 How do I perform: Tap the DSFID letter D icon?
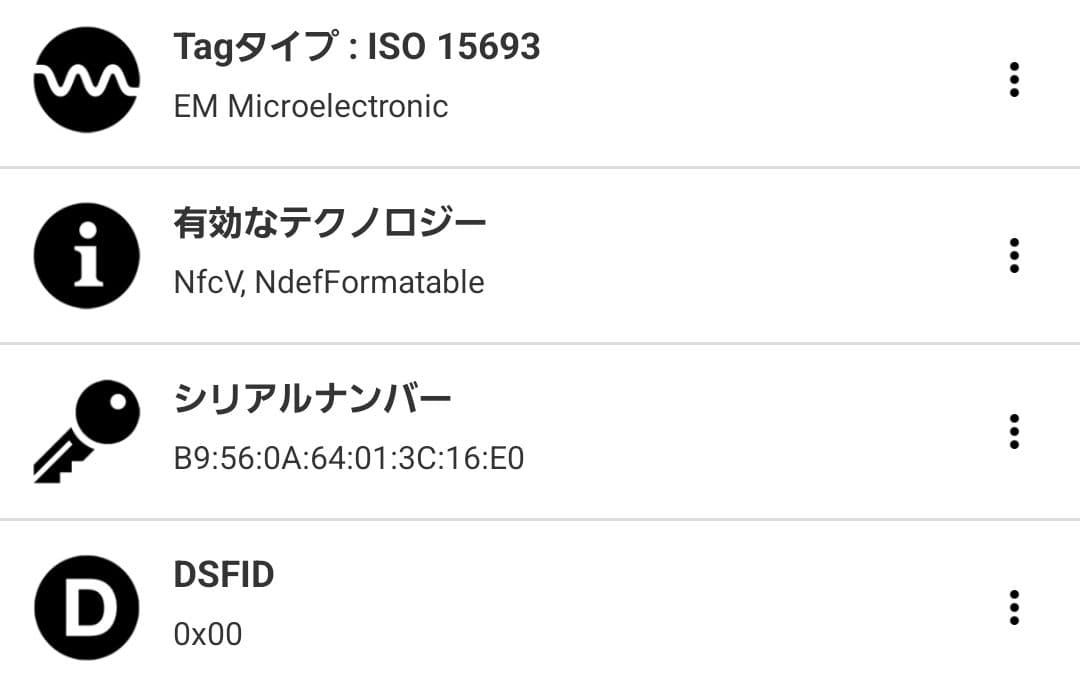point(86,607)
